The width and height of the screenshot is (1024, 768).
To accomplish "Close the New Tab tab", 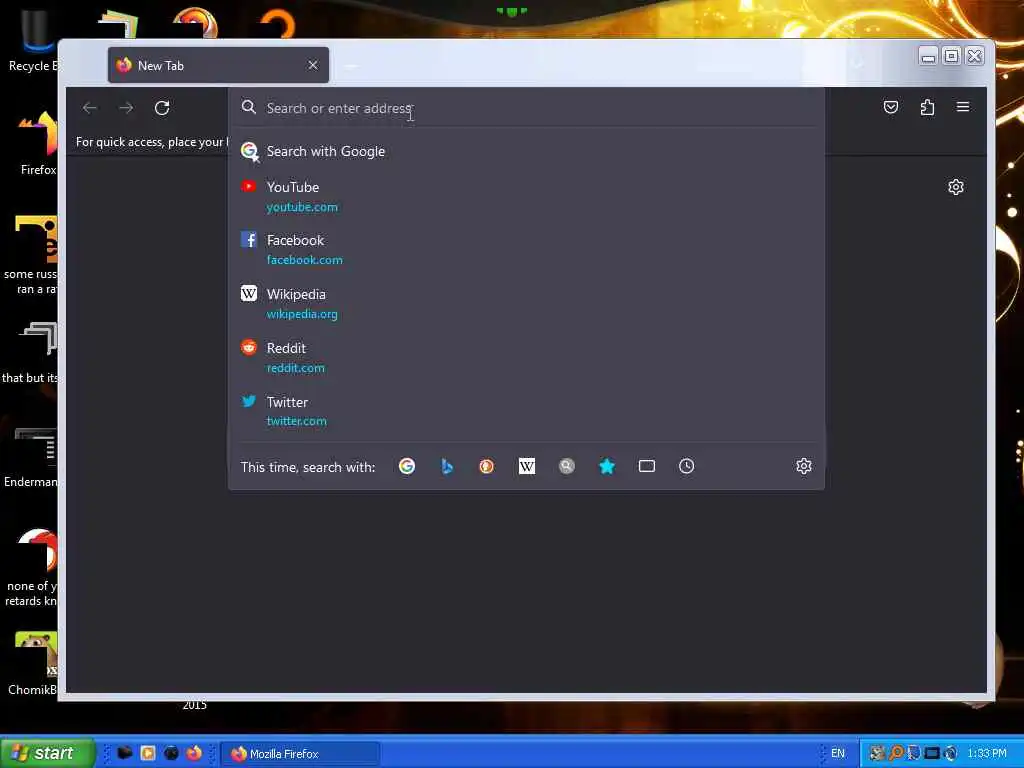I will (x=313, y=65).
